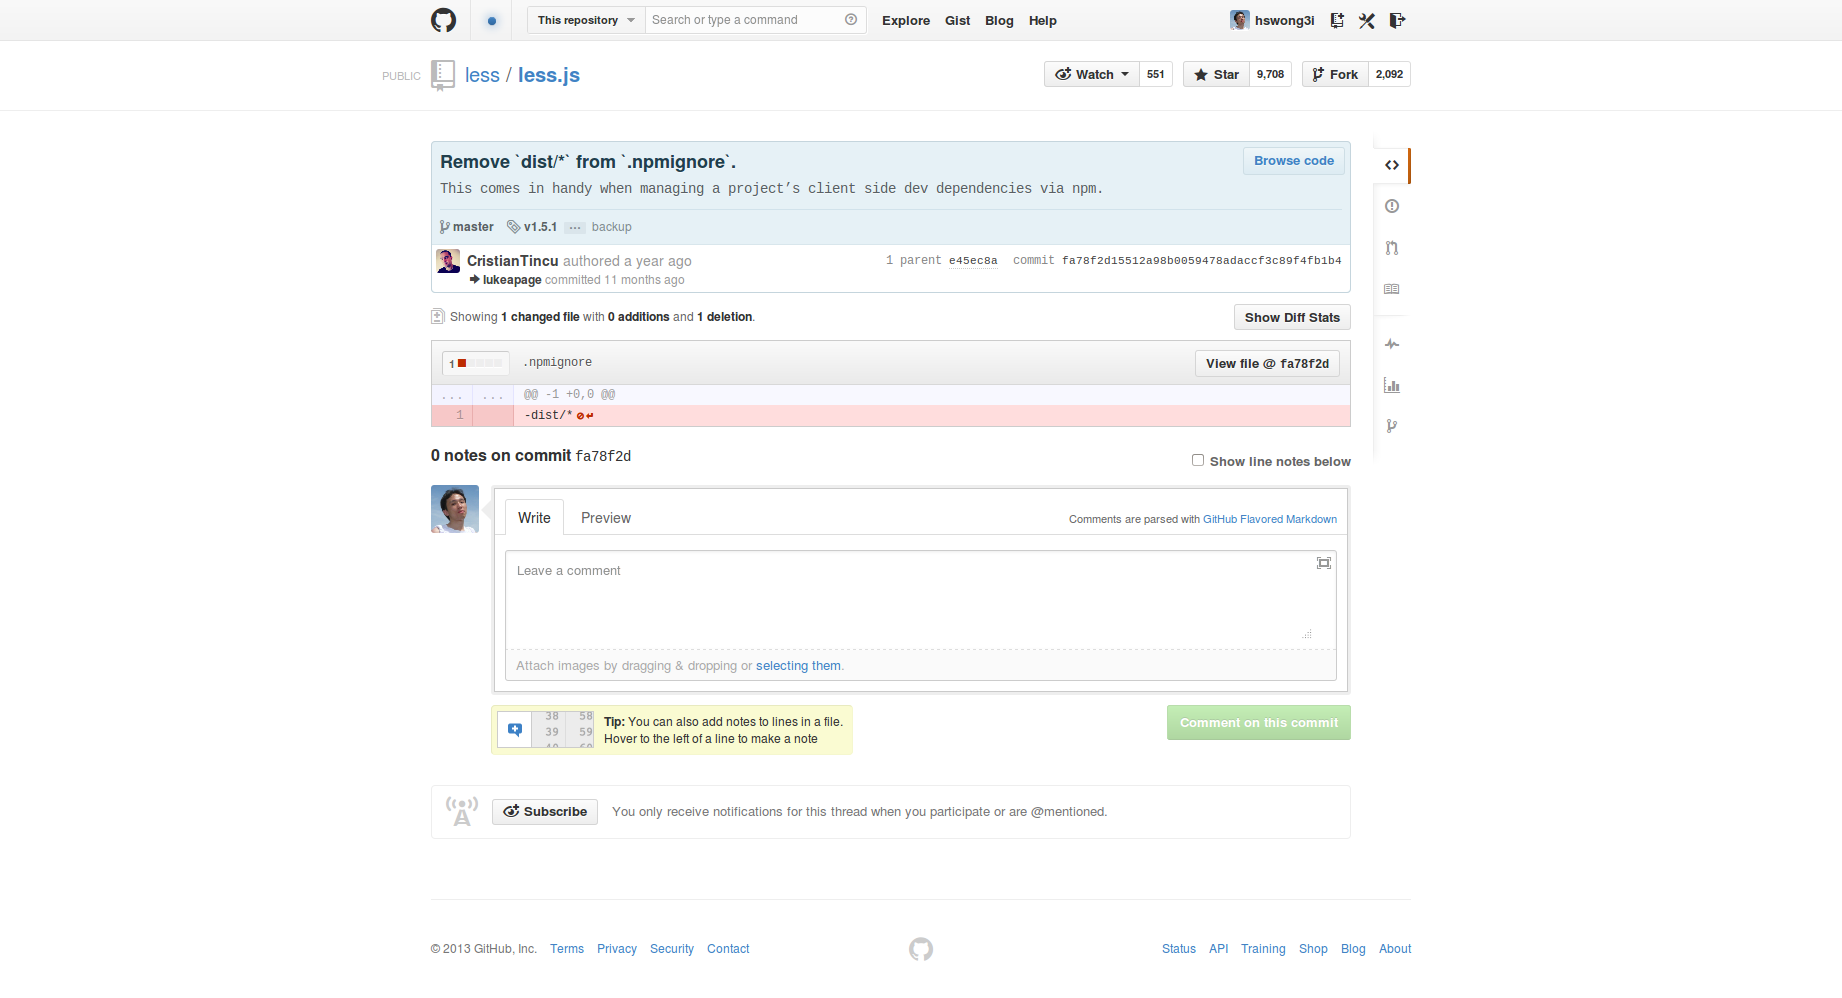Screen dimensions: 1842x998
Task: Open the Status footer link
Action: [1179, 949]
